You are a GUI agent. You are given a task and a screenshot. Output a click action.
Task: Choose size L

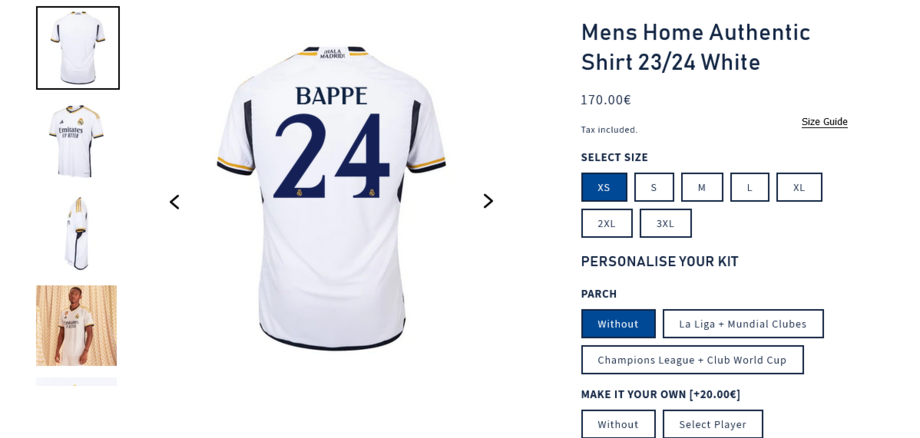749,187
